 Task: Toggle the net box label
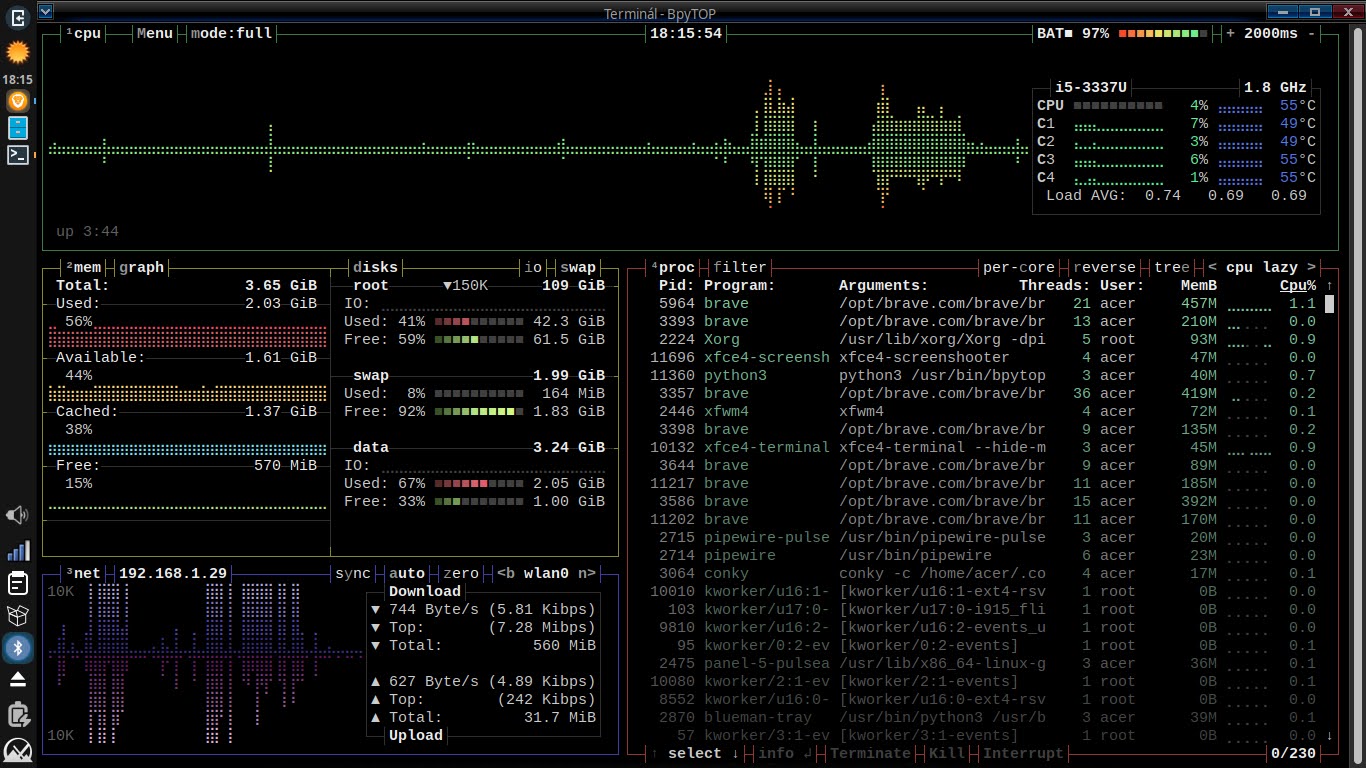(x=84, y=573)
